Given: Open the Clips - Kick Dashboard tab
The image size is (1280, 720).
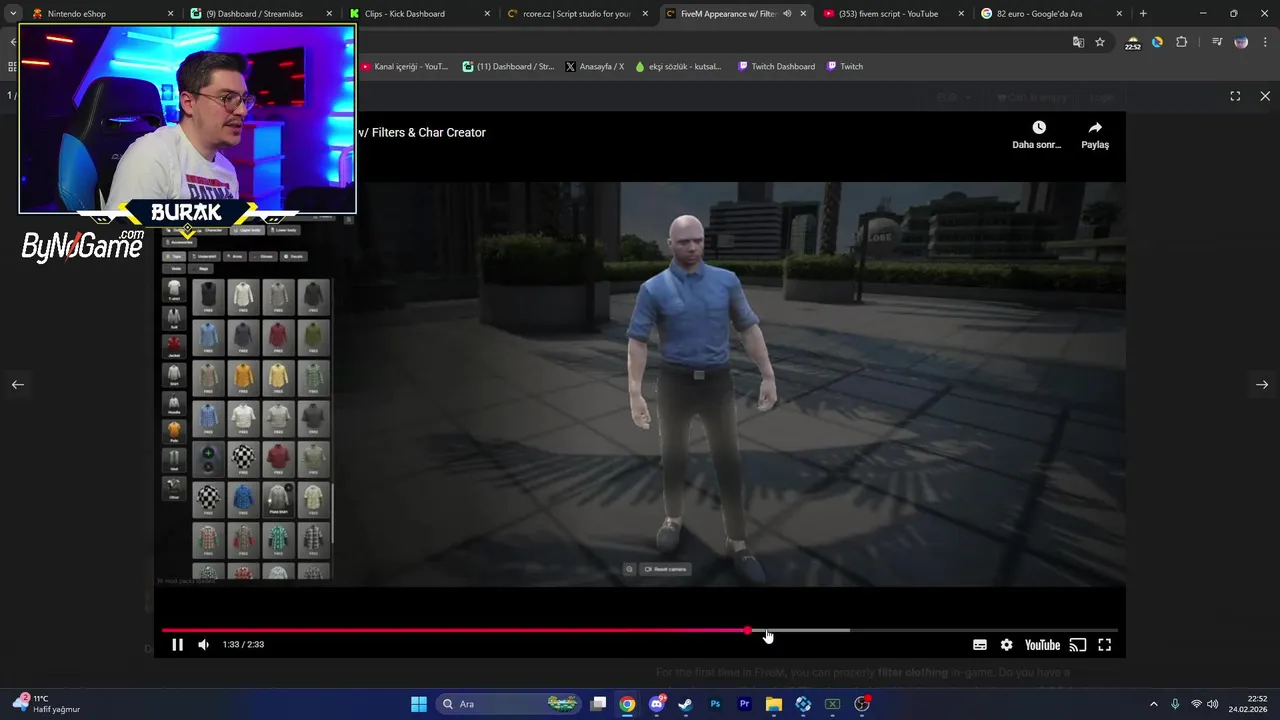Looking at the screenshot, I should tap(418, 14).
